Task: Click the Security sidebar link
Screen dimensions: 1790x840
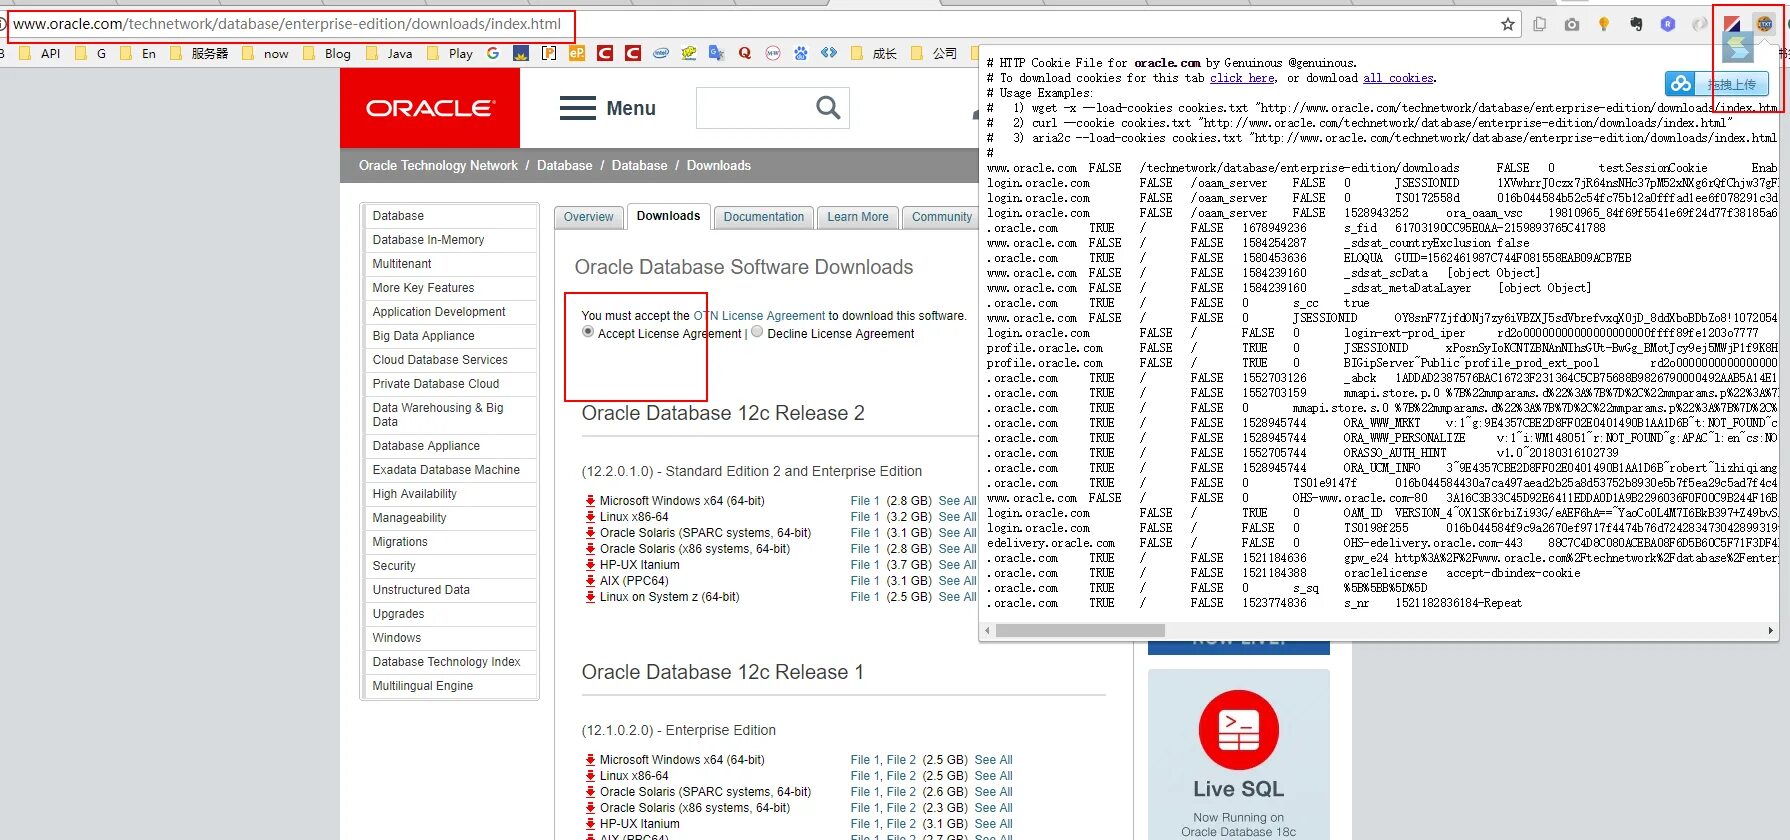Action: pyautogui.click(x=394, y=566)
